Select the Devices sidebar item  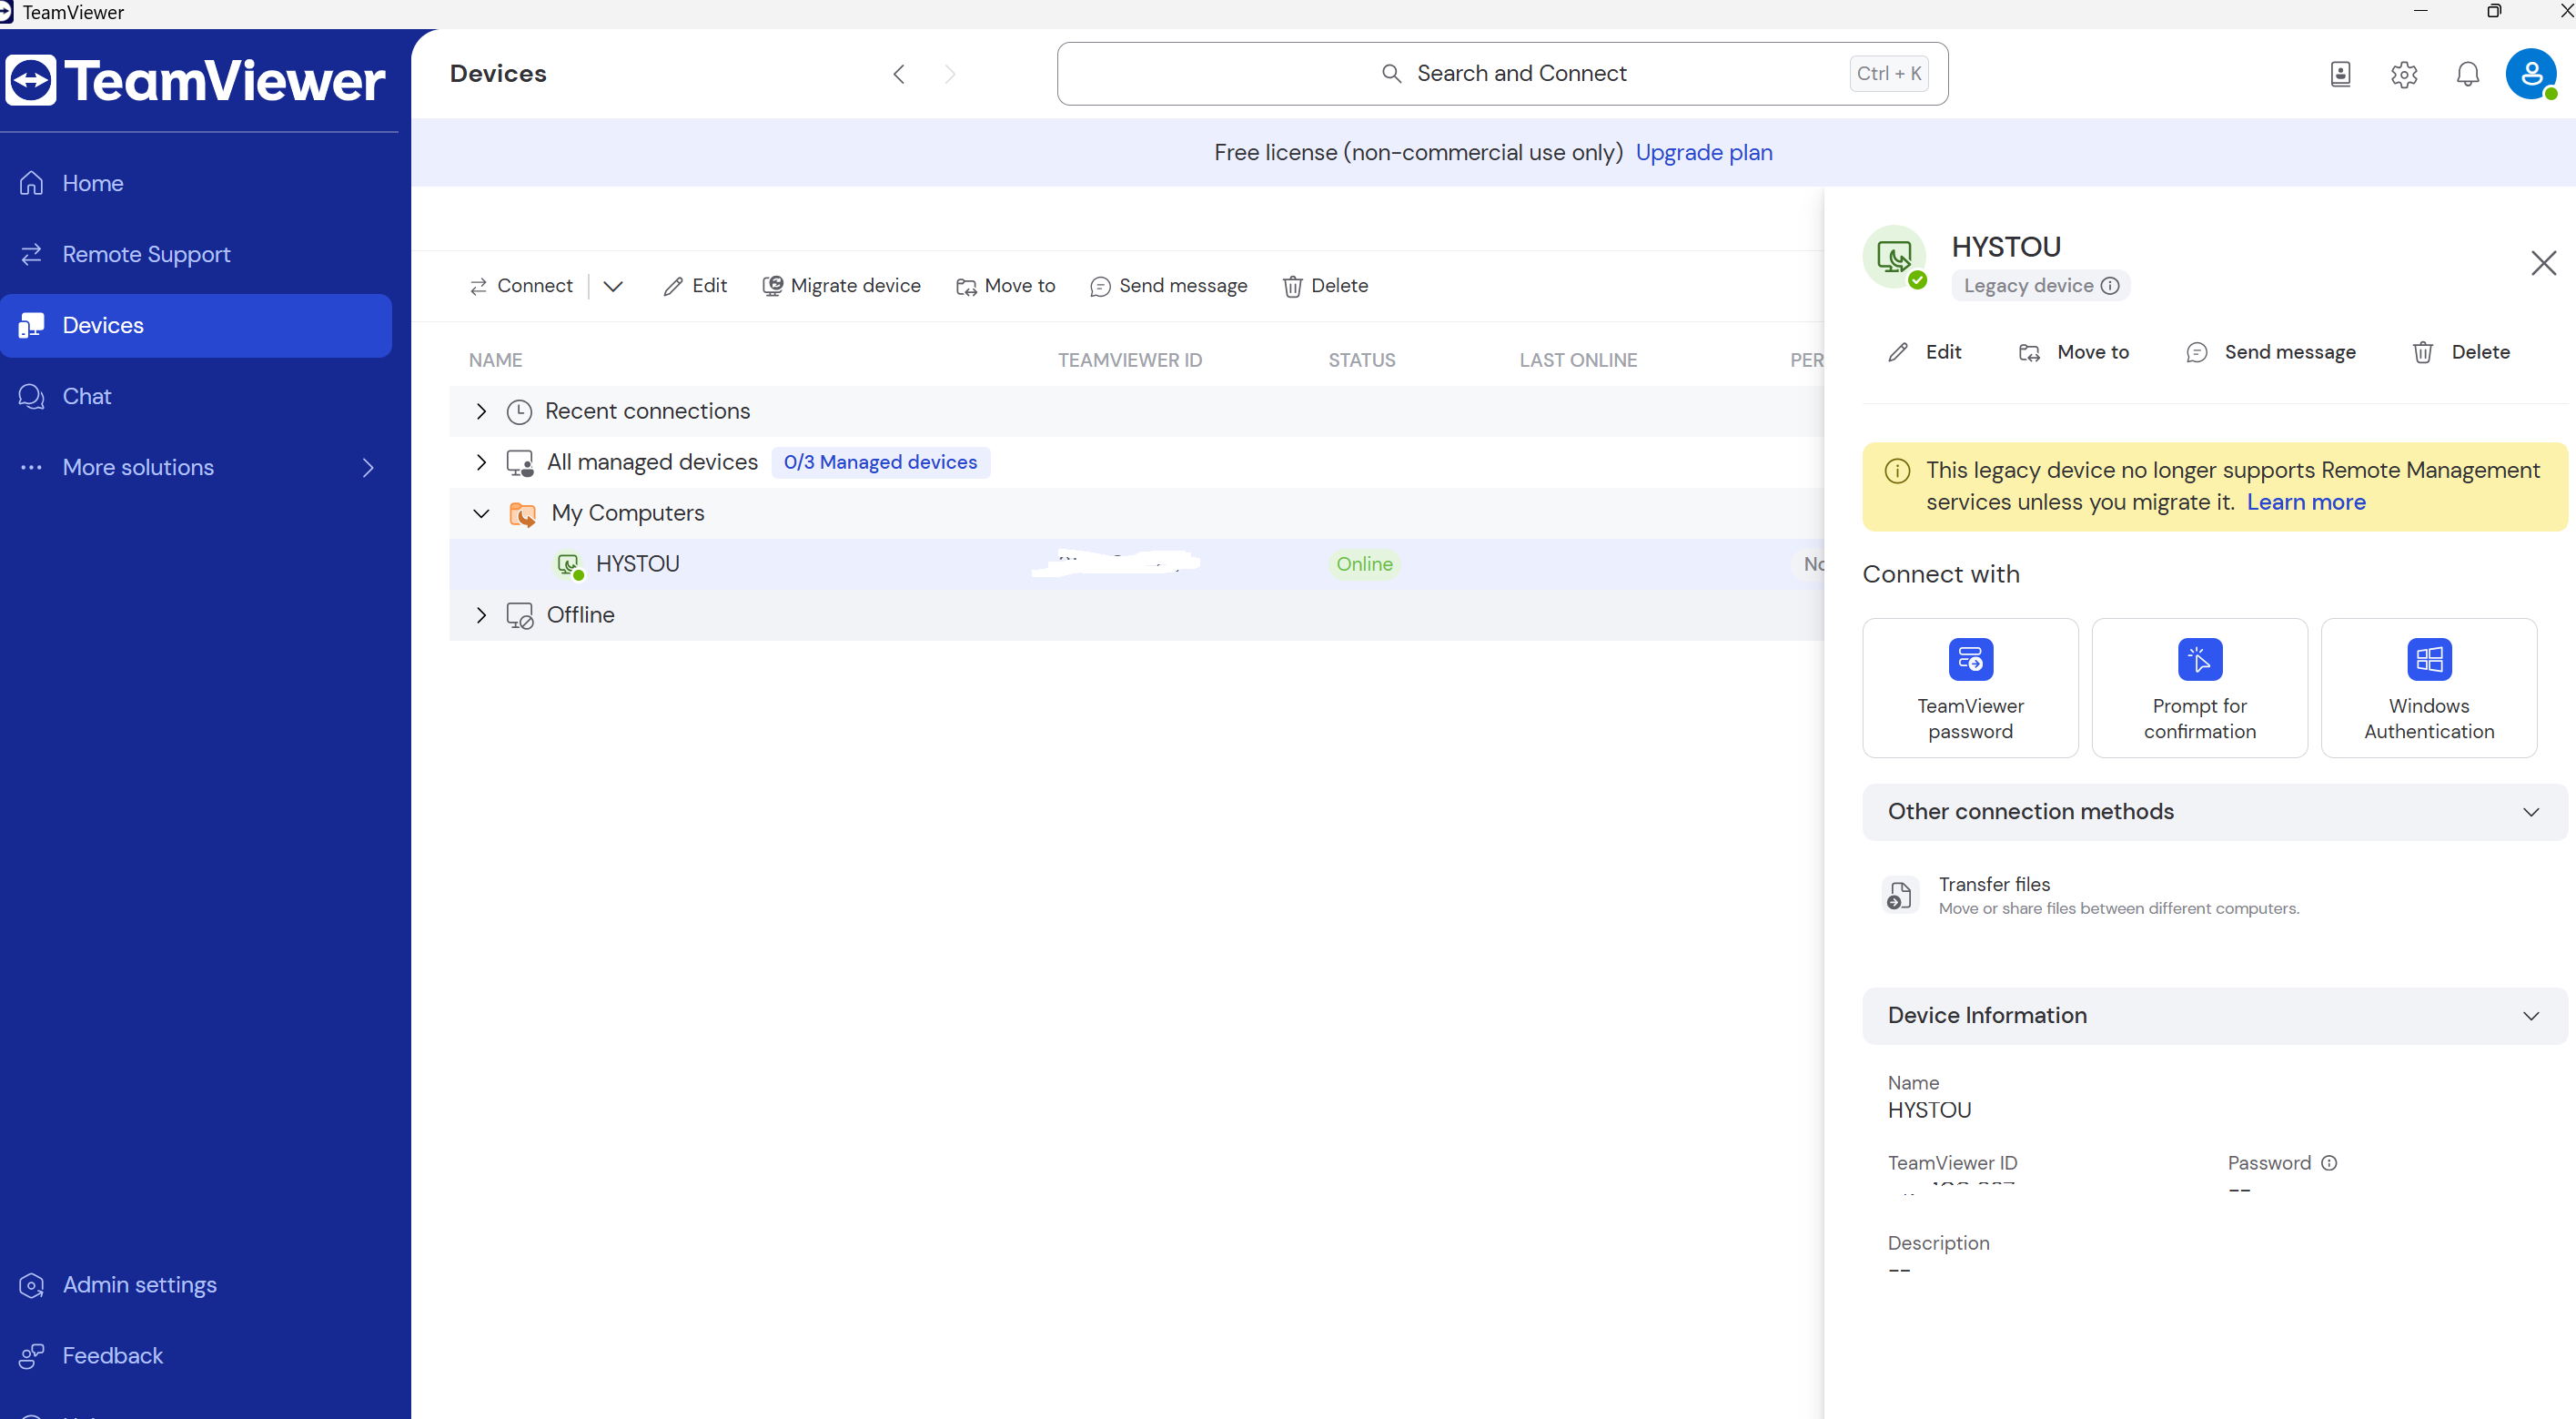(x=195, y=325)
